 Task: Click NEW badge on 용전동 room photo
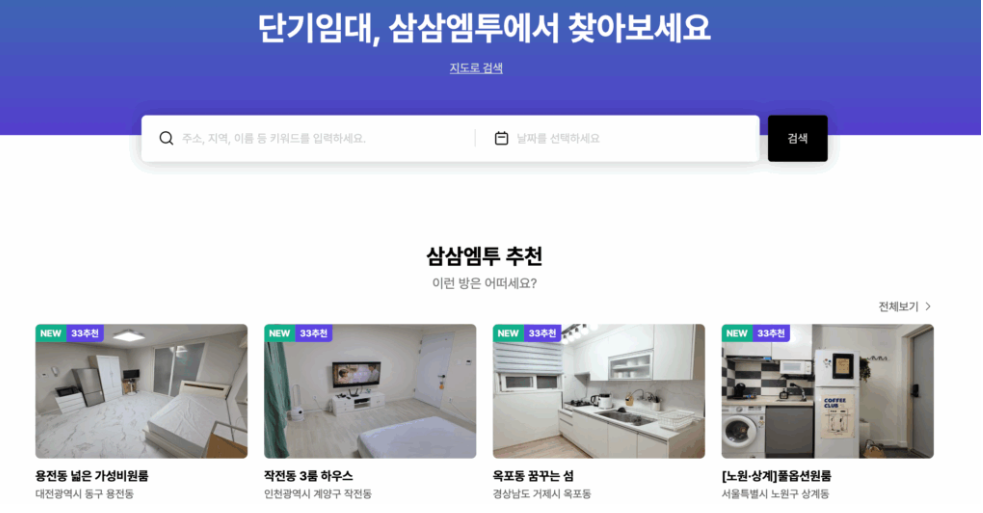pos(51,333)
